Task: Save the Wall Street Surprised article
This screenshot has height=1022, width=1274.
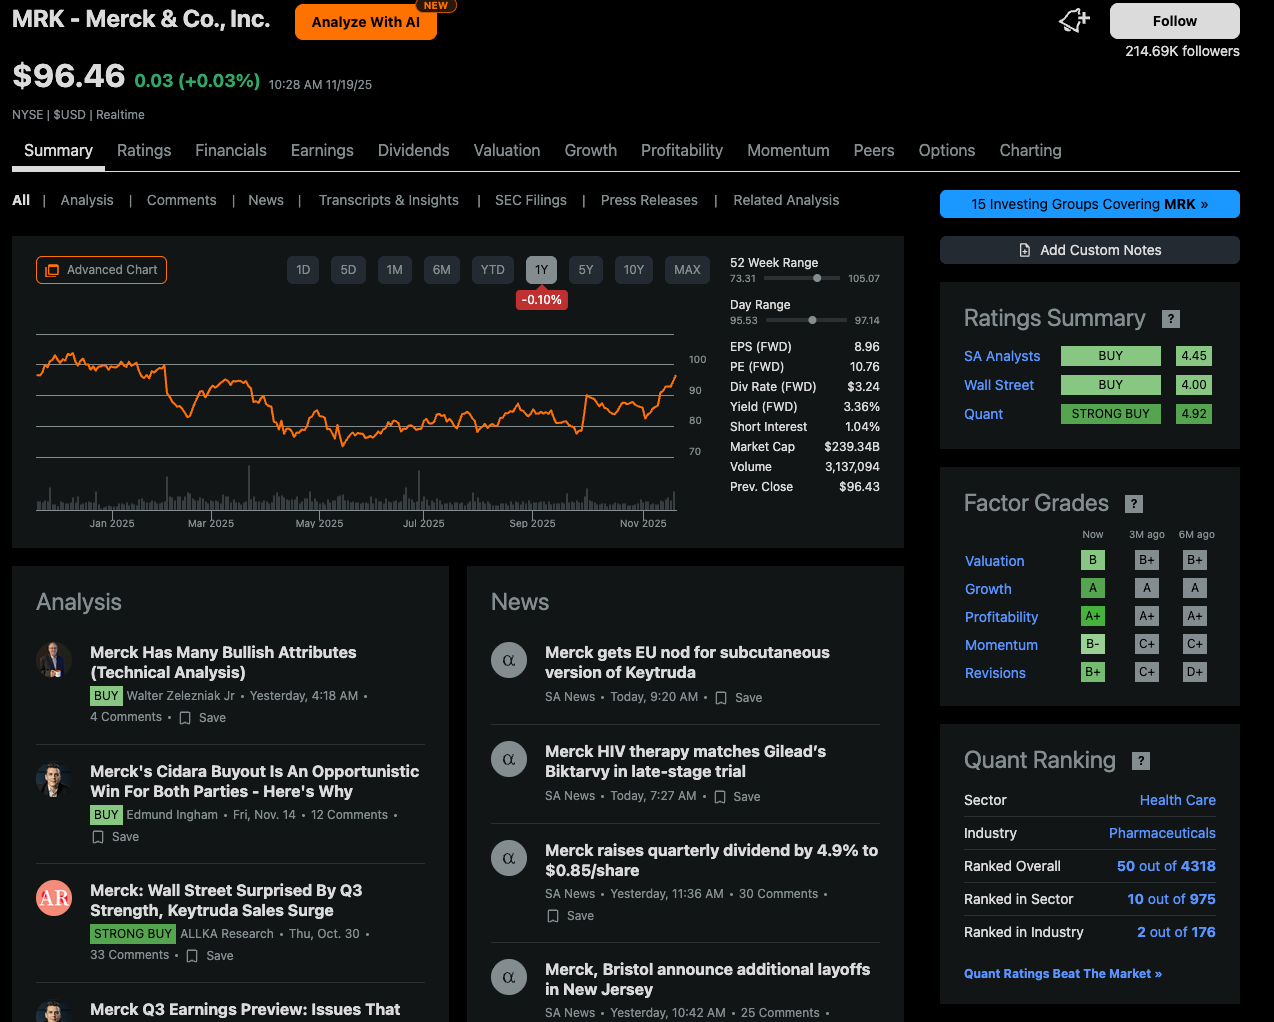Action: (x=210, y=956)
